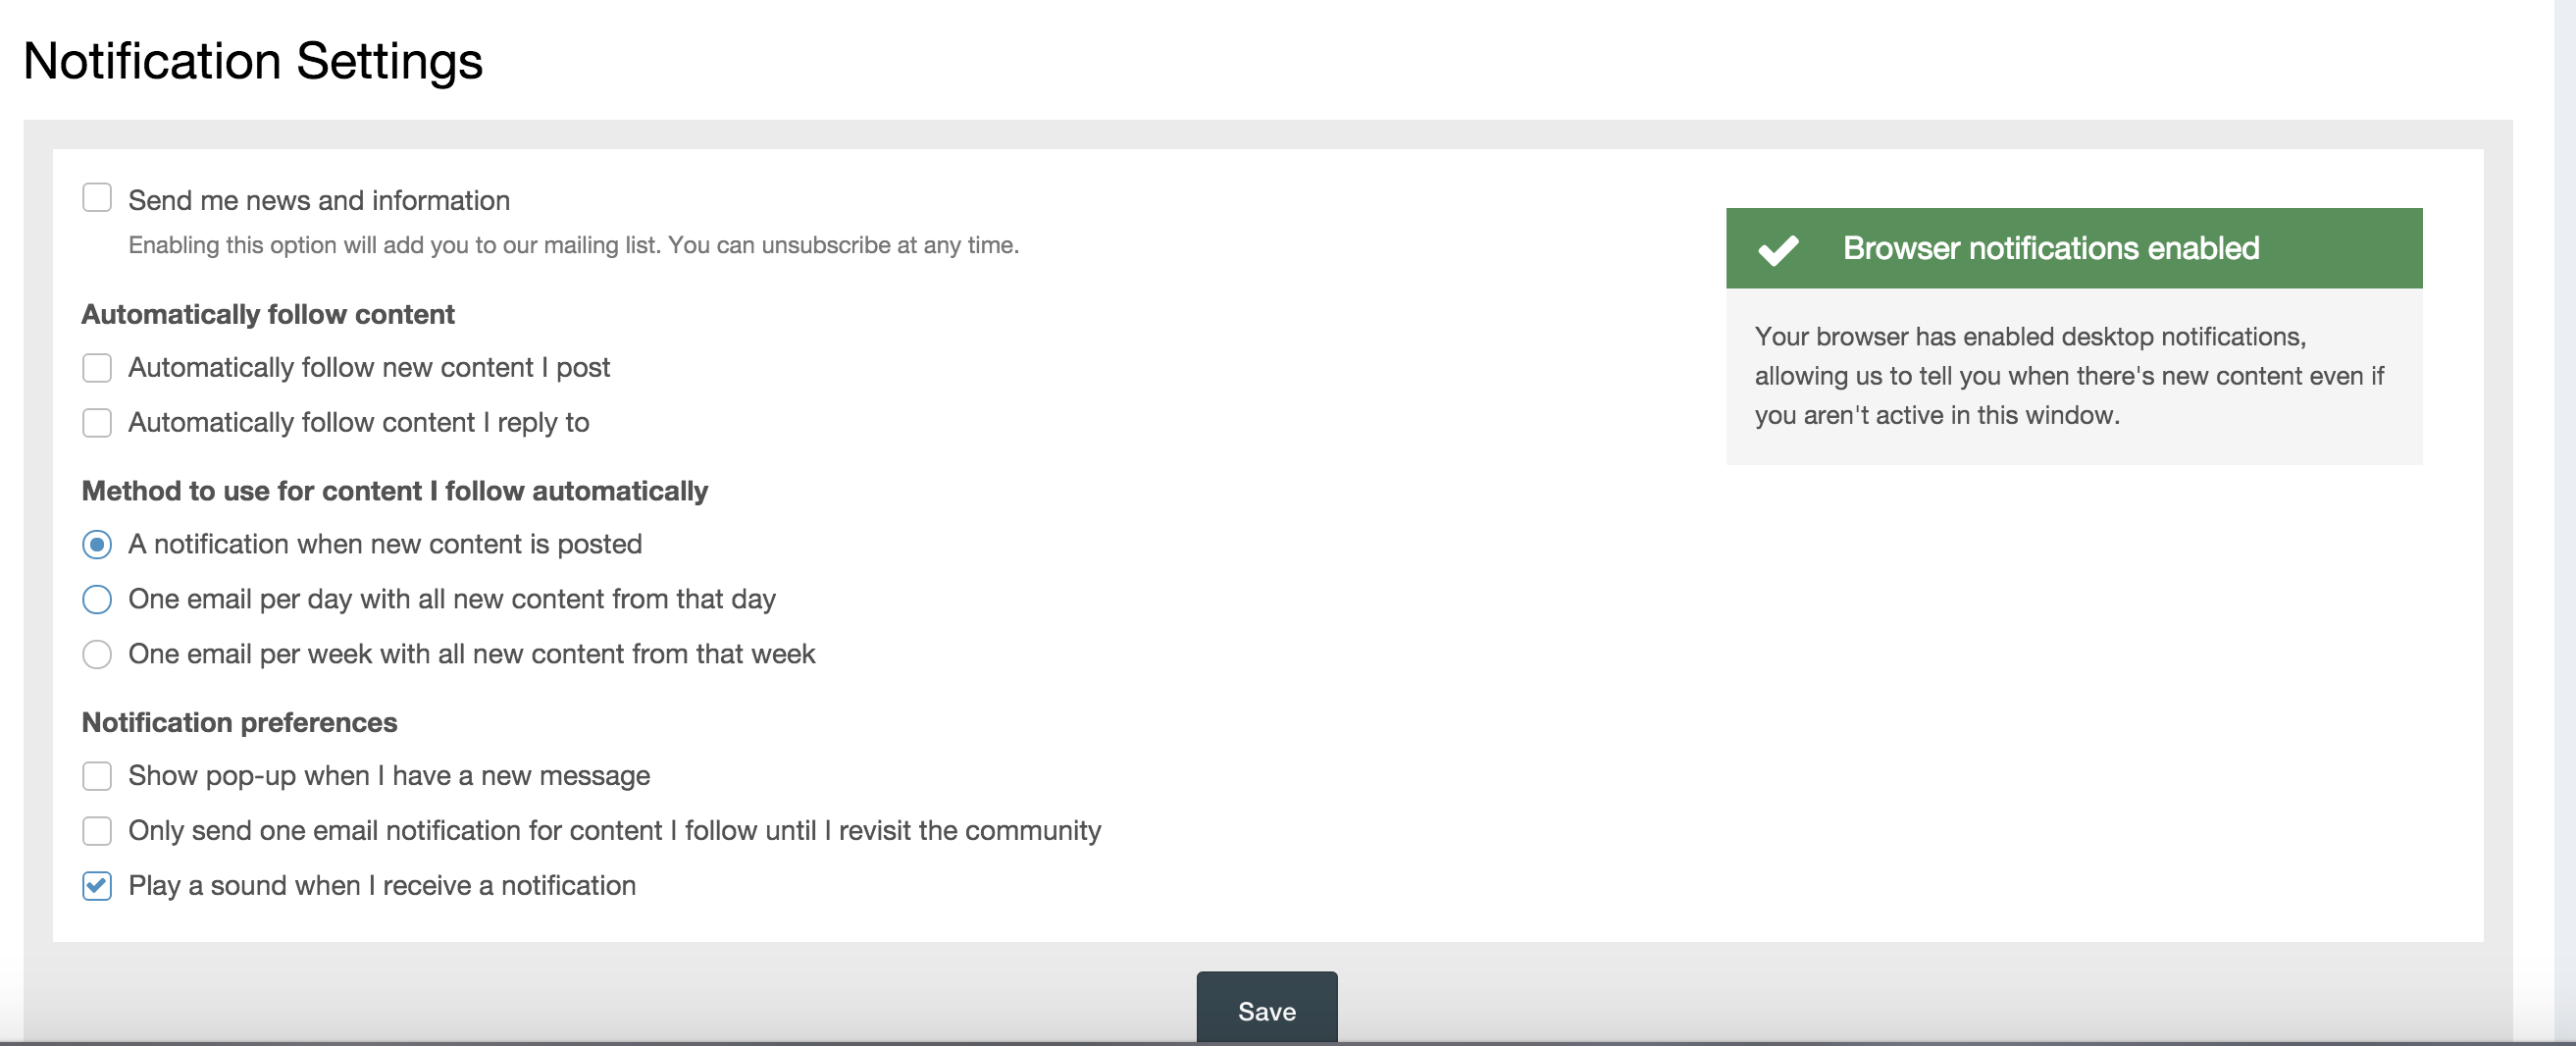Tick Automatically follow content I reply to
2576x1046 pixels.
[x=97, y=423]
